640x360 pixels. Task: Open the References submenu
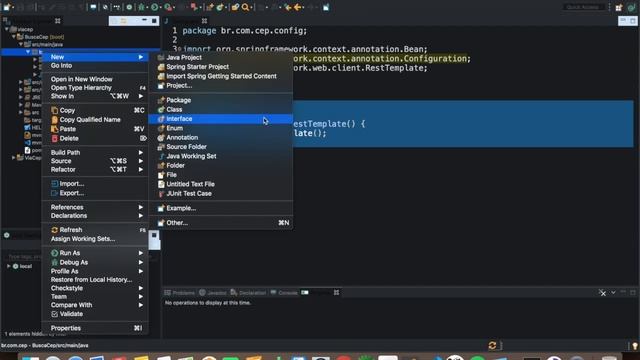click(95, 207)
